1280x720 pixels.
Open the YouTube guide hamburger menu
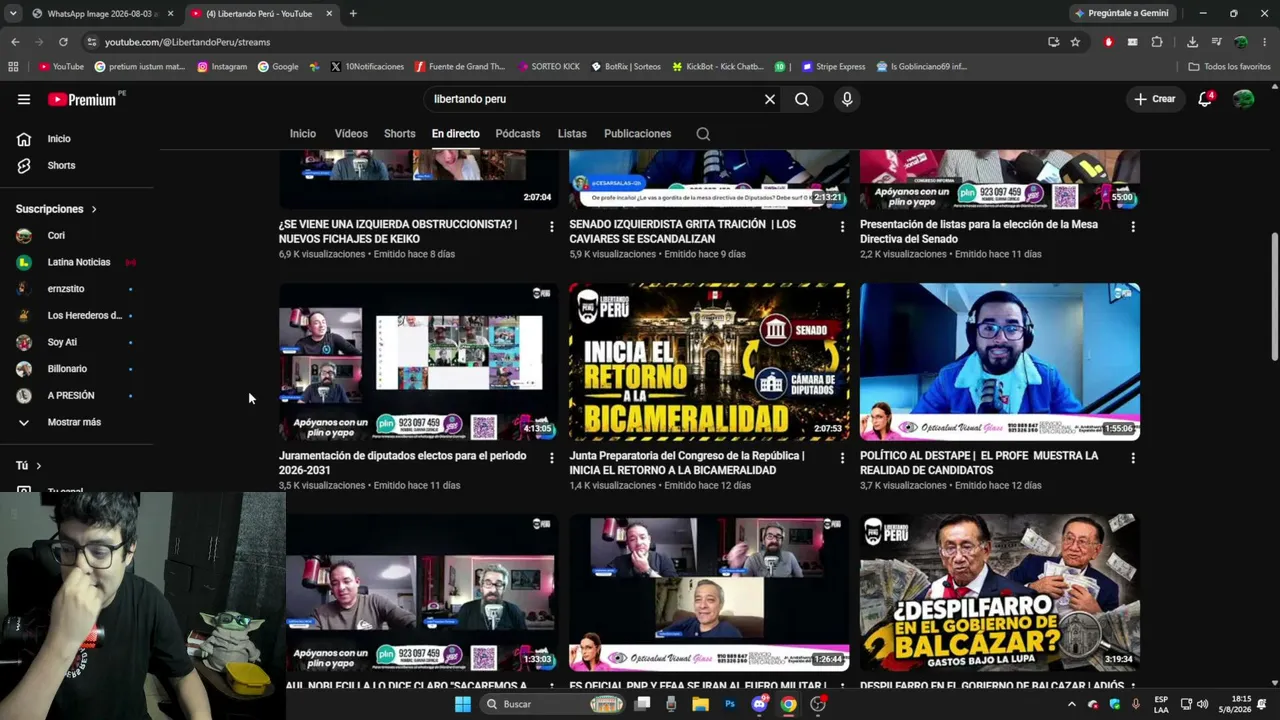tap(24, 99)
